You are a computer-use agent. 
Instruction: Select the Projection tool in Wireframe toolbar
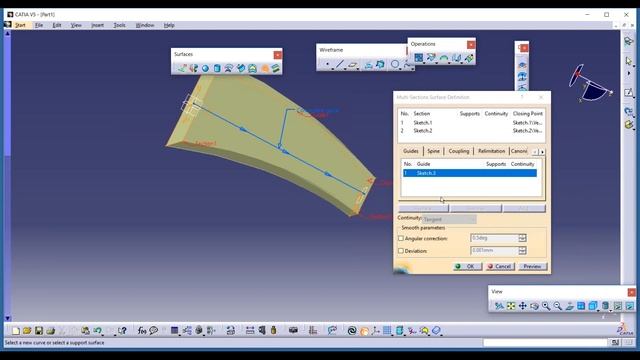coord(368,64)
